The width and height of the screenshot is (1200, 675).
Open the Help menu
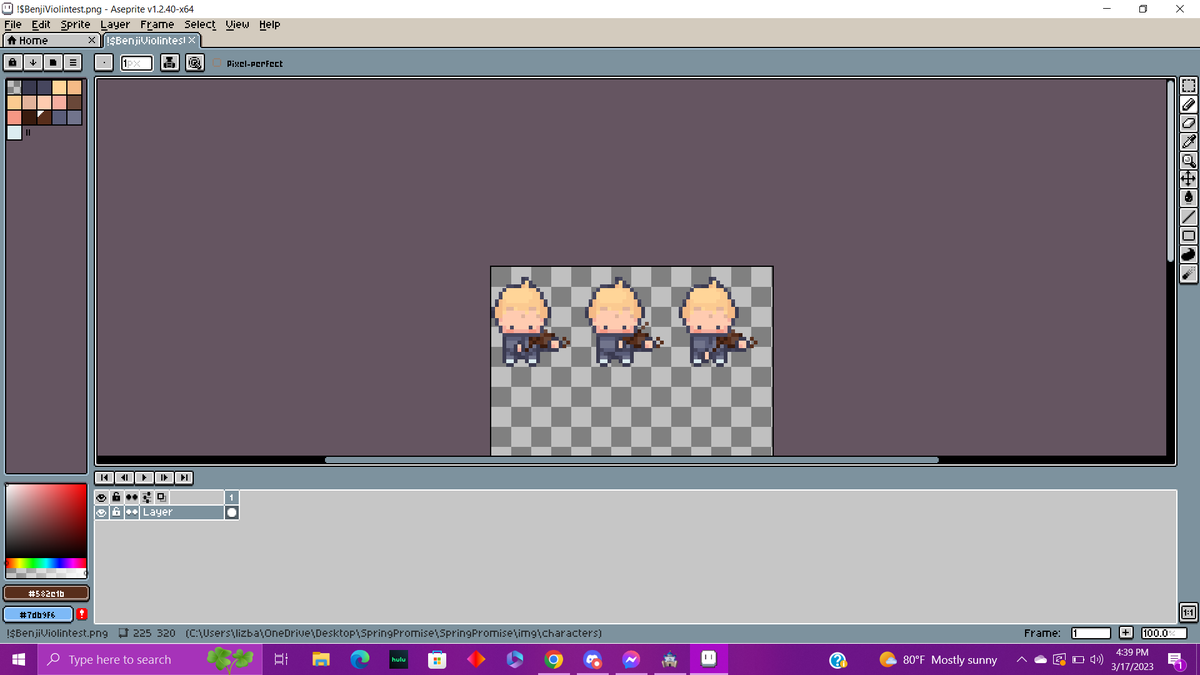(270, 24)
